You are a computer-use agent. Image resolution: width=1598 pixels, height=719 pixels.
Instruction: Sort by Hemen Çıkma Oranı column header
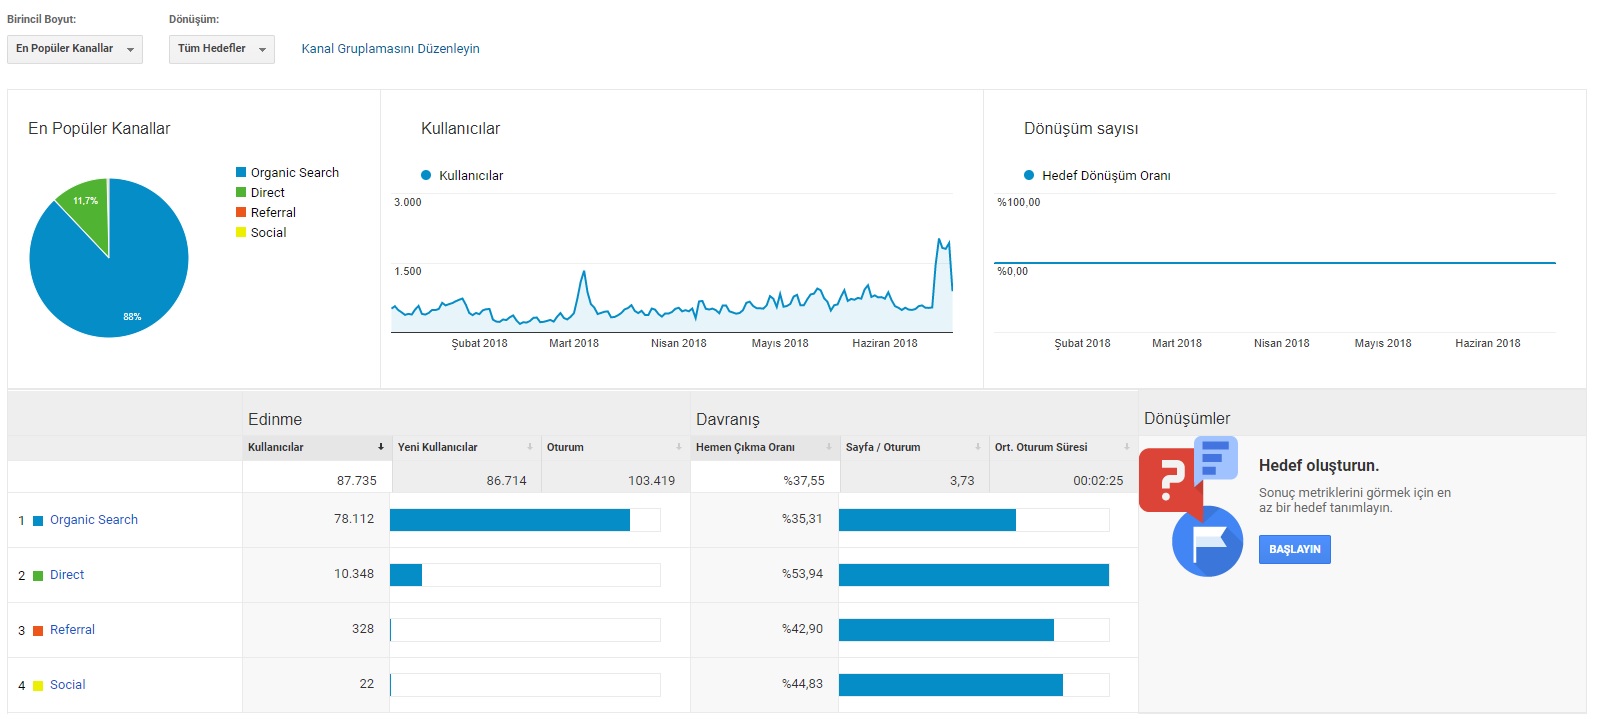pos(764,447)
